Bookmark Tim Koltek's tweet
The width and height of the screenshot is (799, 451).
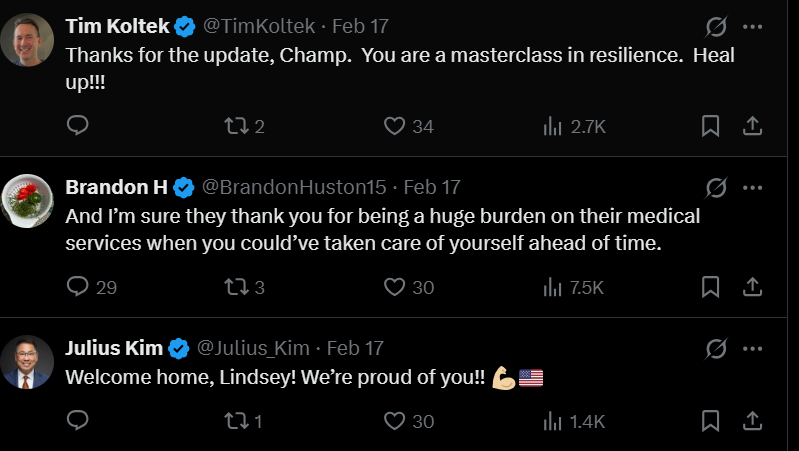[x=710, y=126]
